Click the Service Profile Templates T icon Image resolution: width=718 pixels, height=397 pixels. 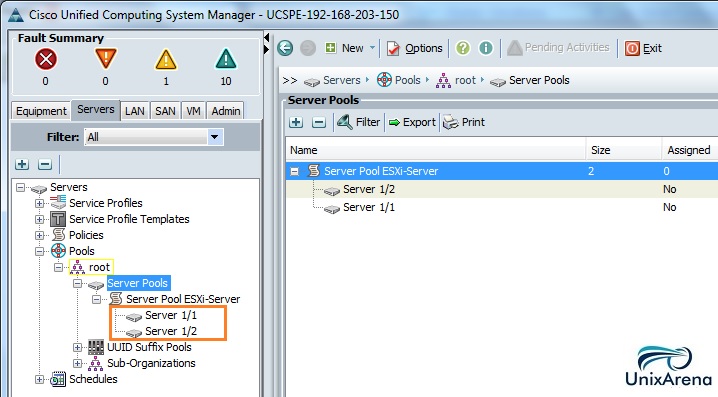click(58, 219)
